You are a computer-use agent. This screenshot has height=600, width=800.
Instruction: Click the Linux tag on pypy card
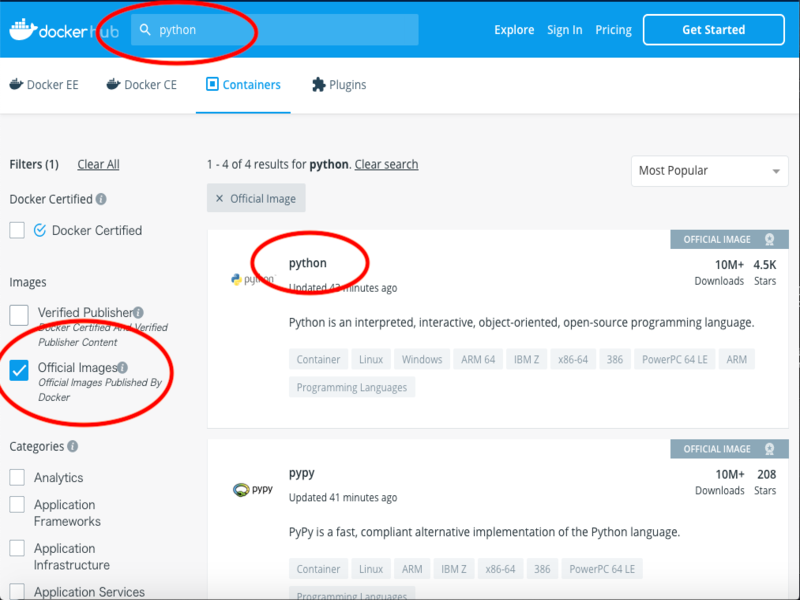[x=371, y=569]
